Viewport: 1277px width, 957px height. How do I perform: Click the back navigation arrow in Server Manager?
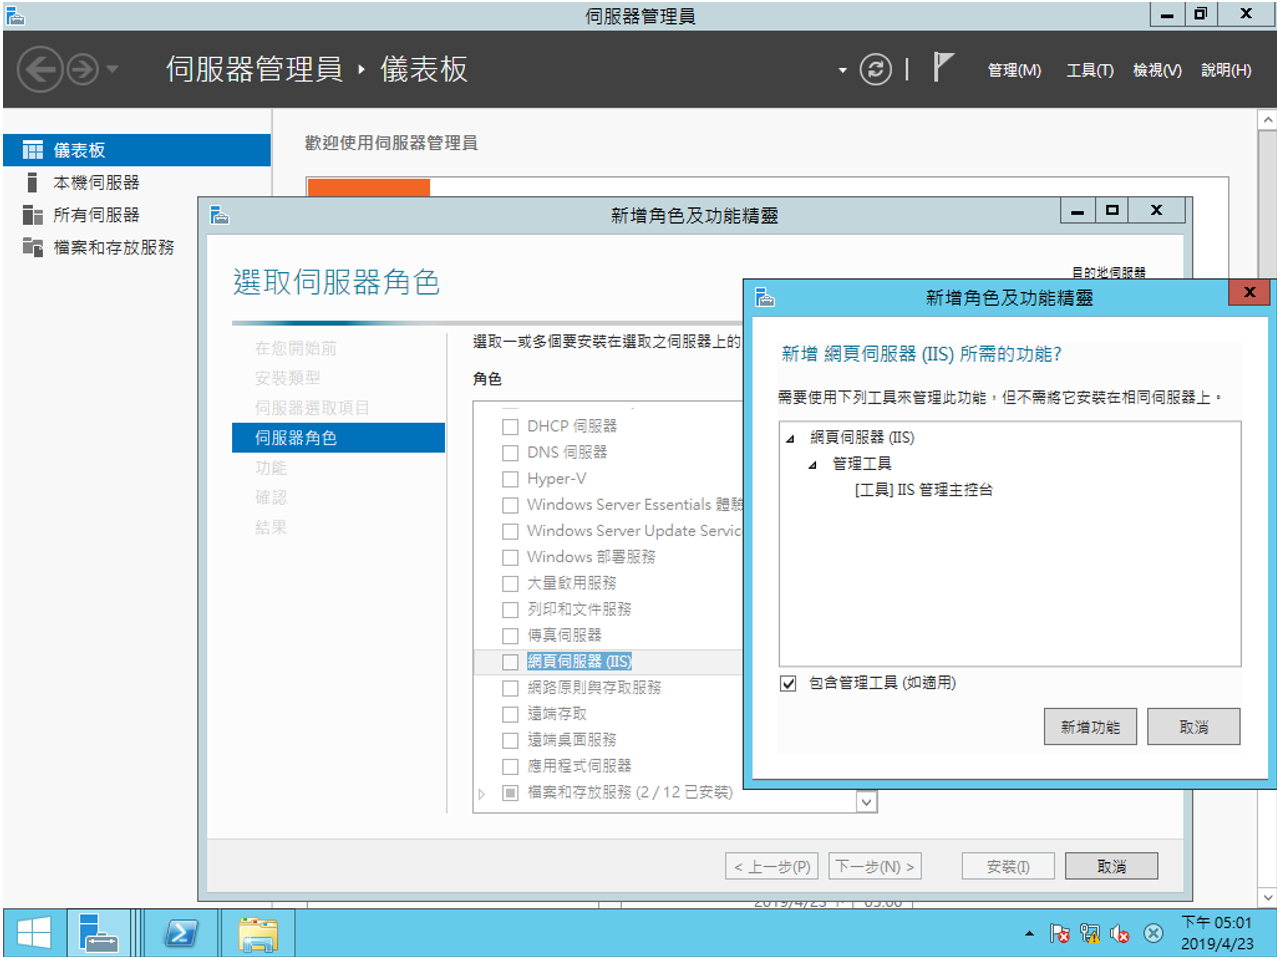[x=41, y=70]
